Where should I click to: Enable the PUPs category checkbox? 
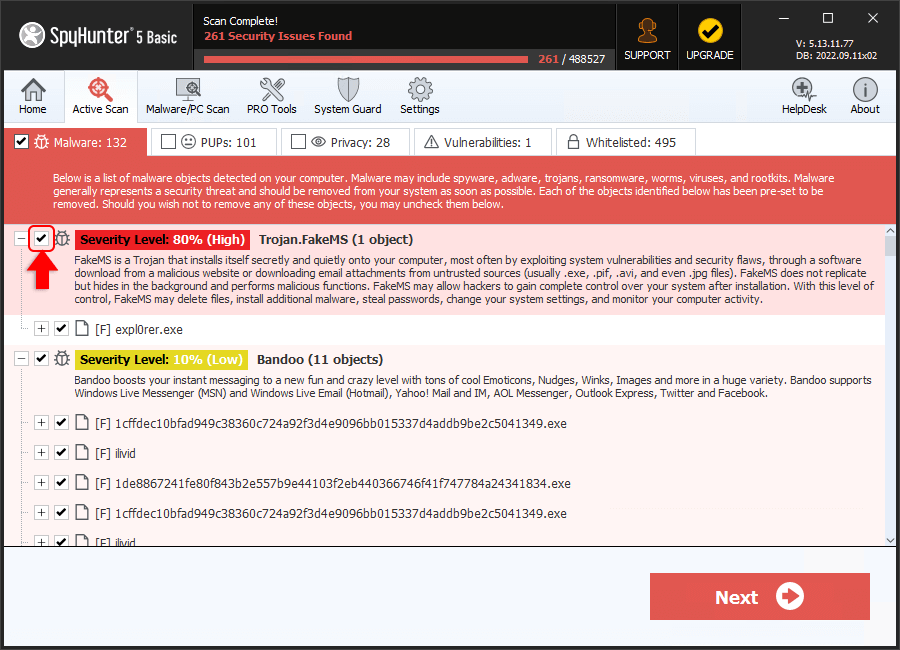point(168,142)
